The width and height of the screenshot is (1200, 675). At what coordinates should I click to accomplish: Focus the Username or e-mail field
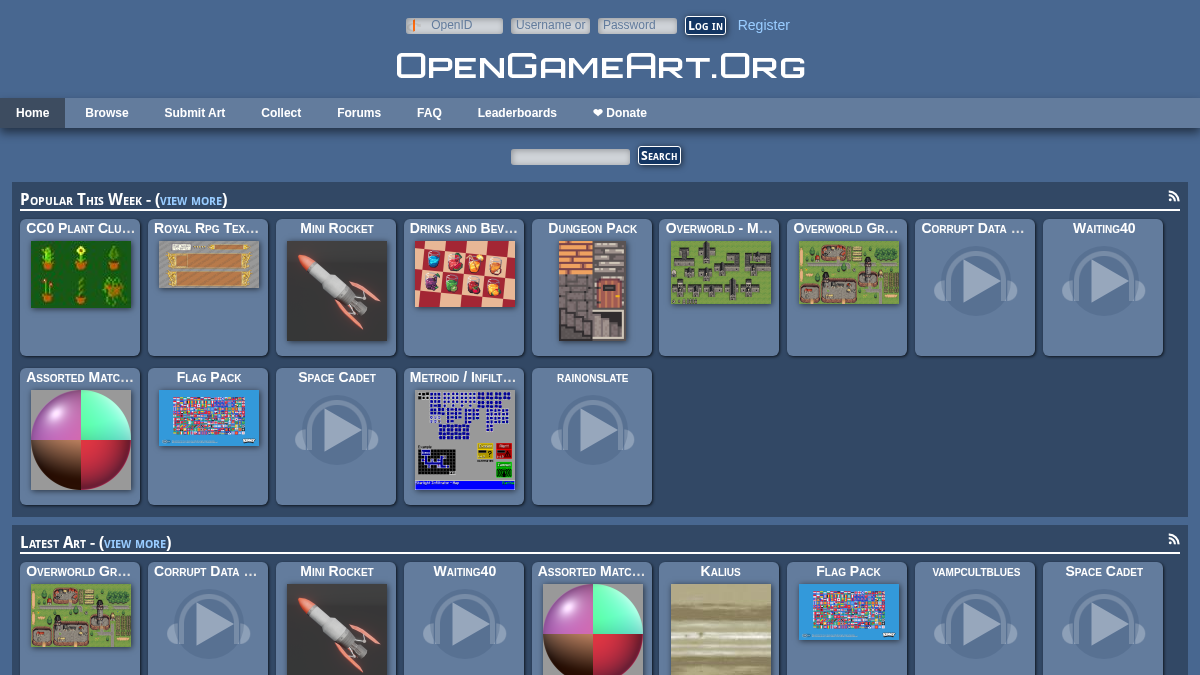[x=550, y=26]
